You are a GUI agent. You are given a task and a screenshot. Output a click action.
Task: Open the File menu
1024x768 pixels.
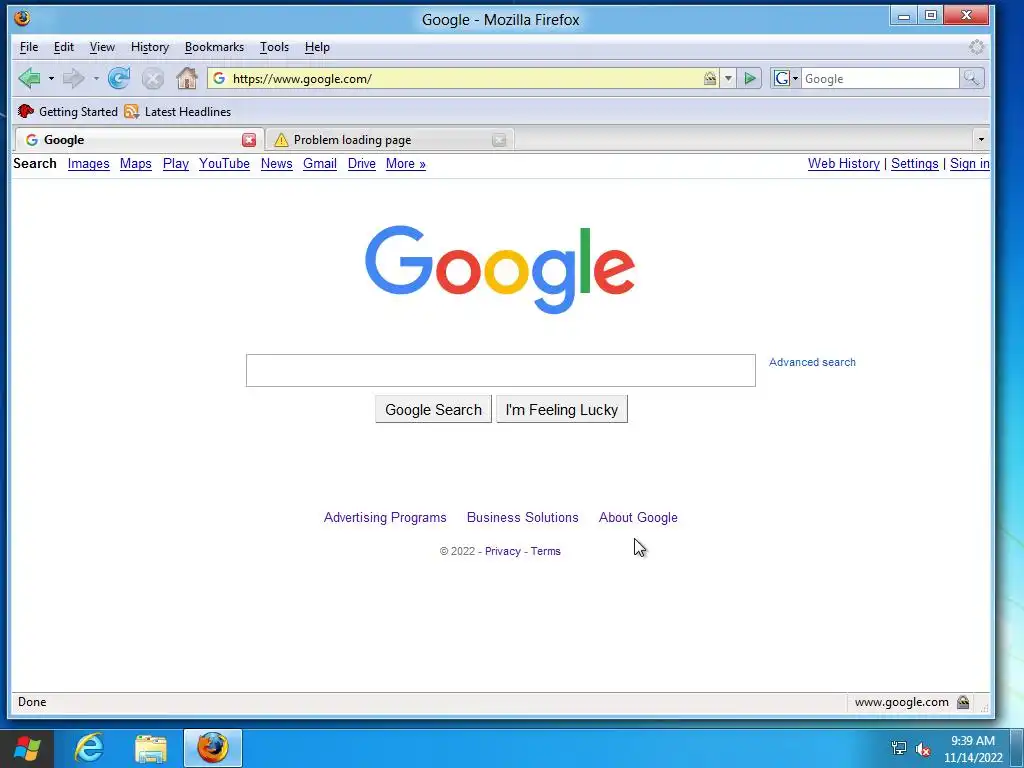click(x=29, y=47)
